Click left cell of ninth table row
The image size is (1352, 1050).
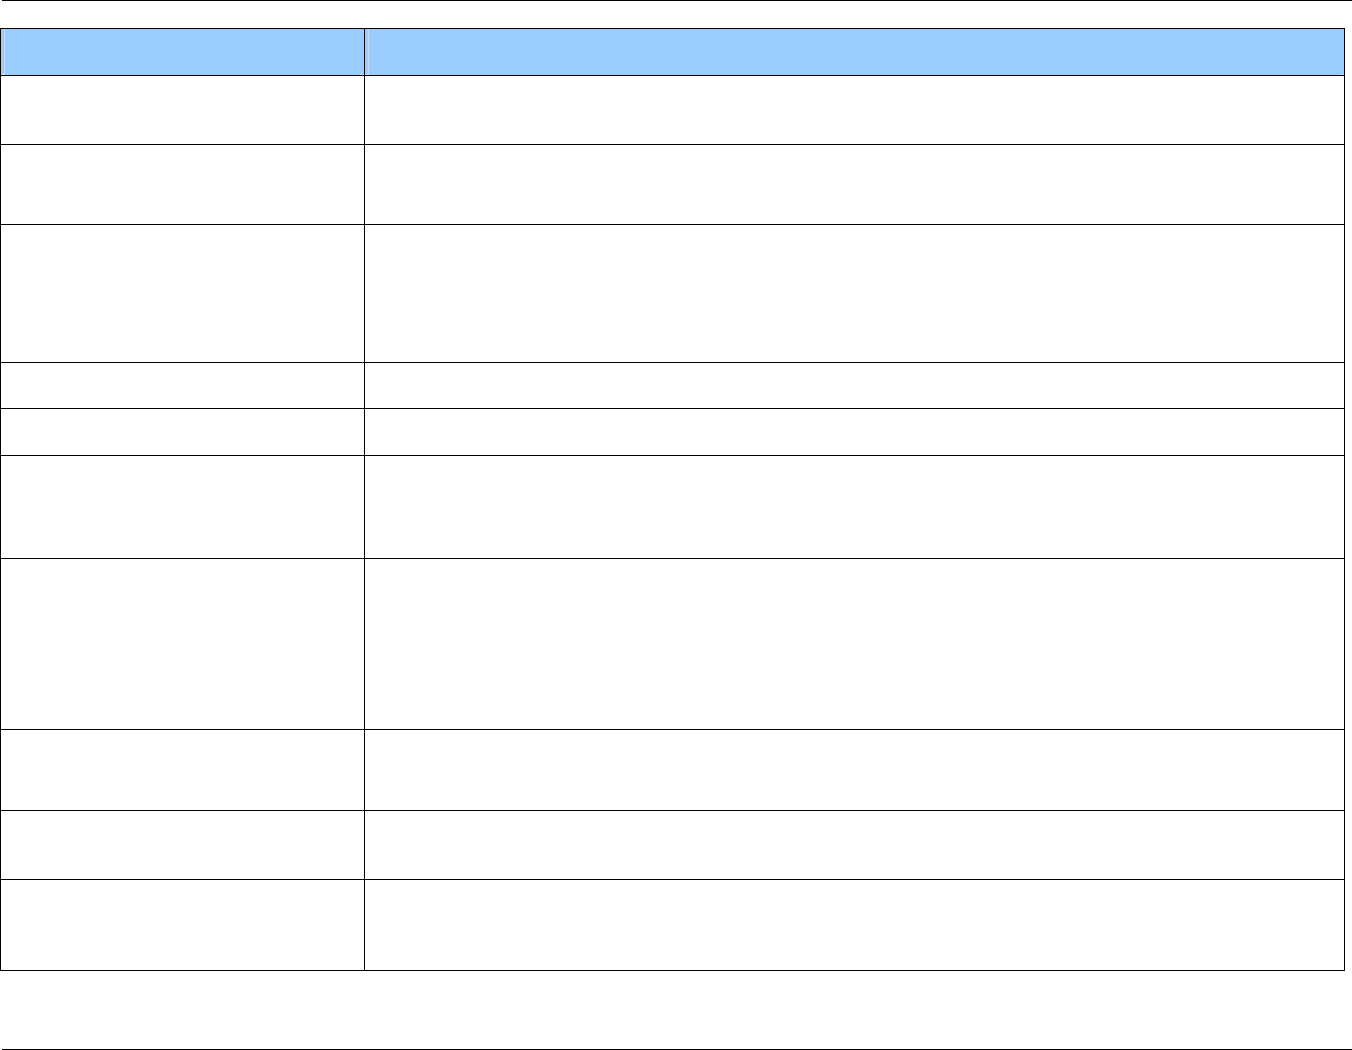pyautogui.click(x=182, y=844)
